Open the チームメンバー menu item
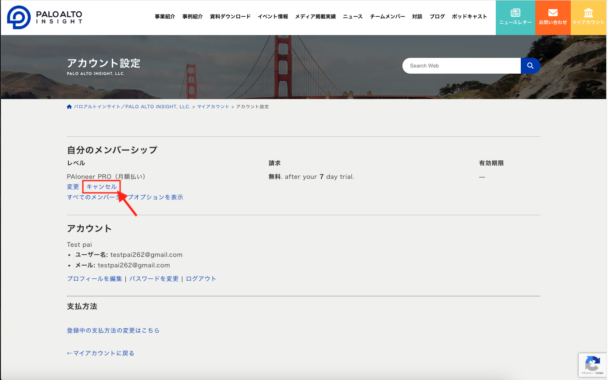Image resolution: width=608 pixels, height=380 pixels. pos(387,17)
